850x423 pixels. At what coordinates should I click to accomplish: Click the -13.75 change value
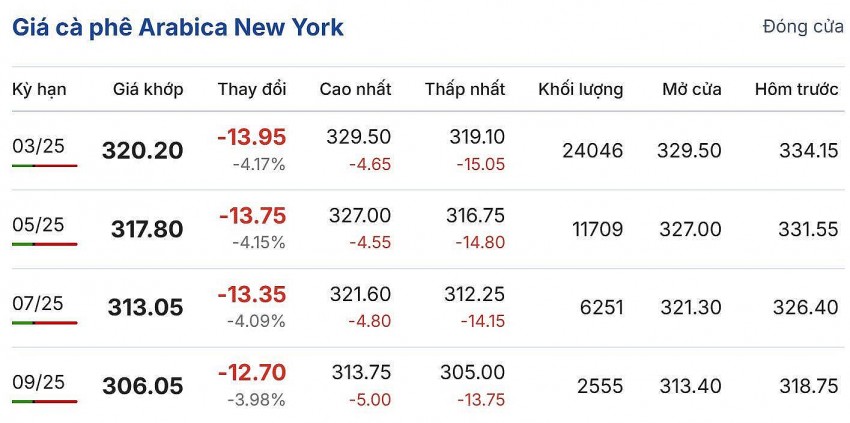252,216
